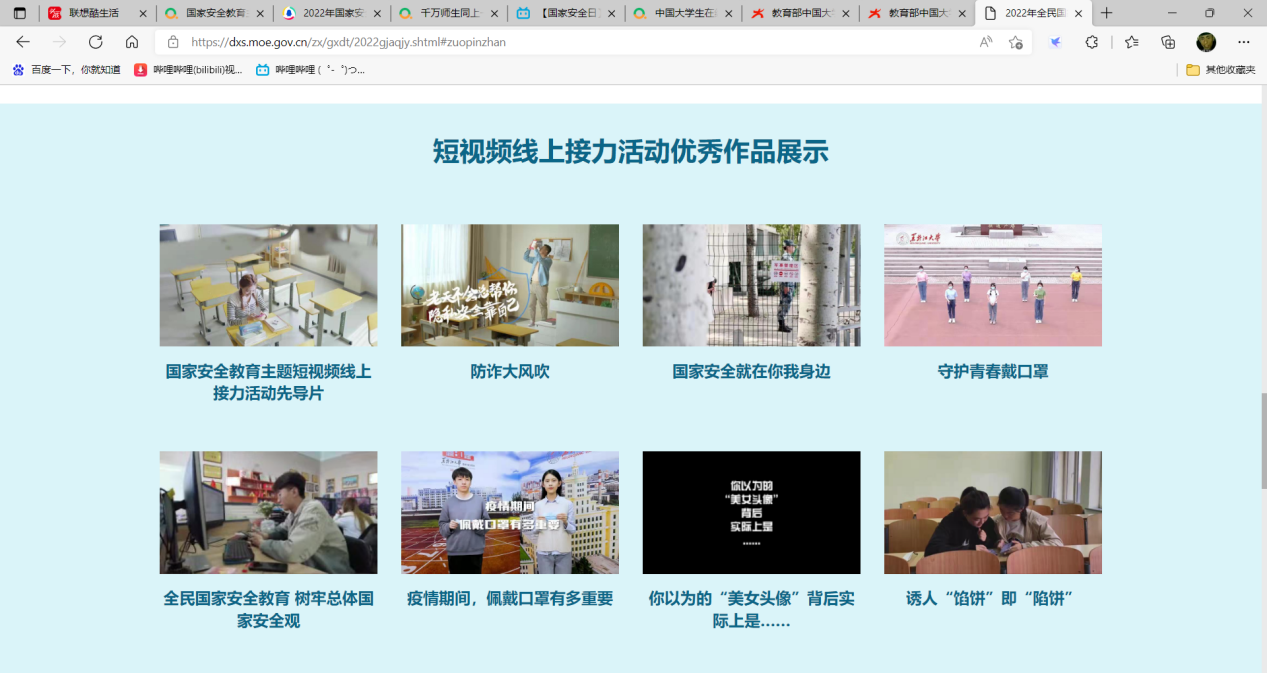Click the user profile avatar

(1206, 42)
